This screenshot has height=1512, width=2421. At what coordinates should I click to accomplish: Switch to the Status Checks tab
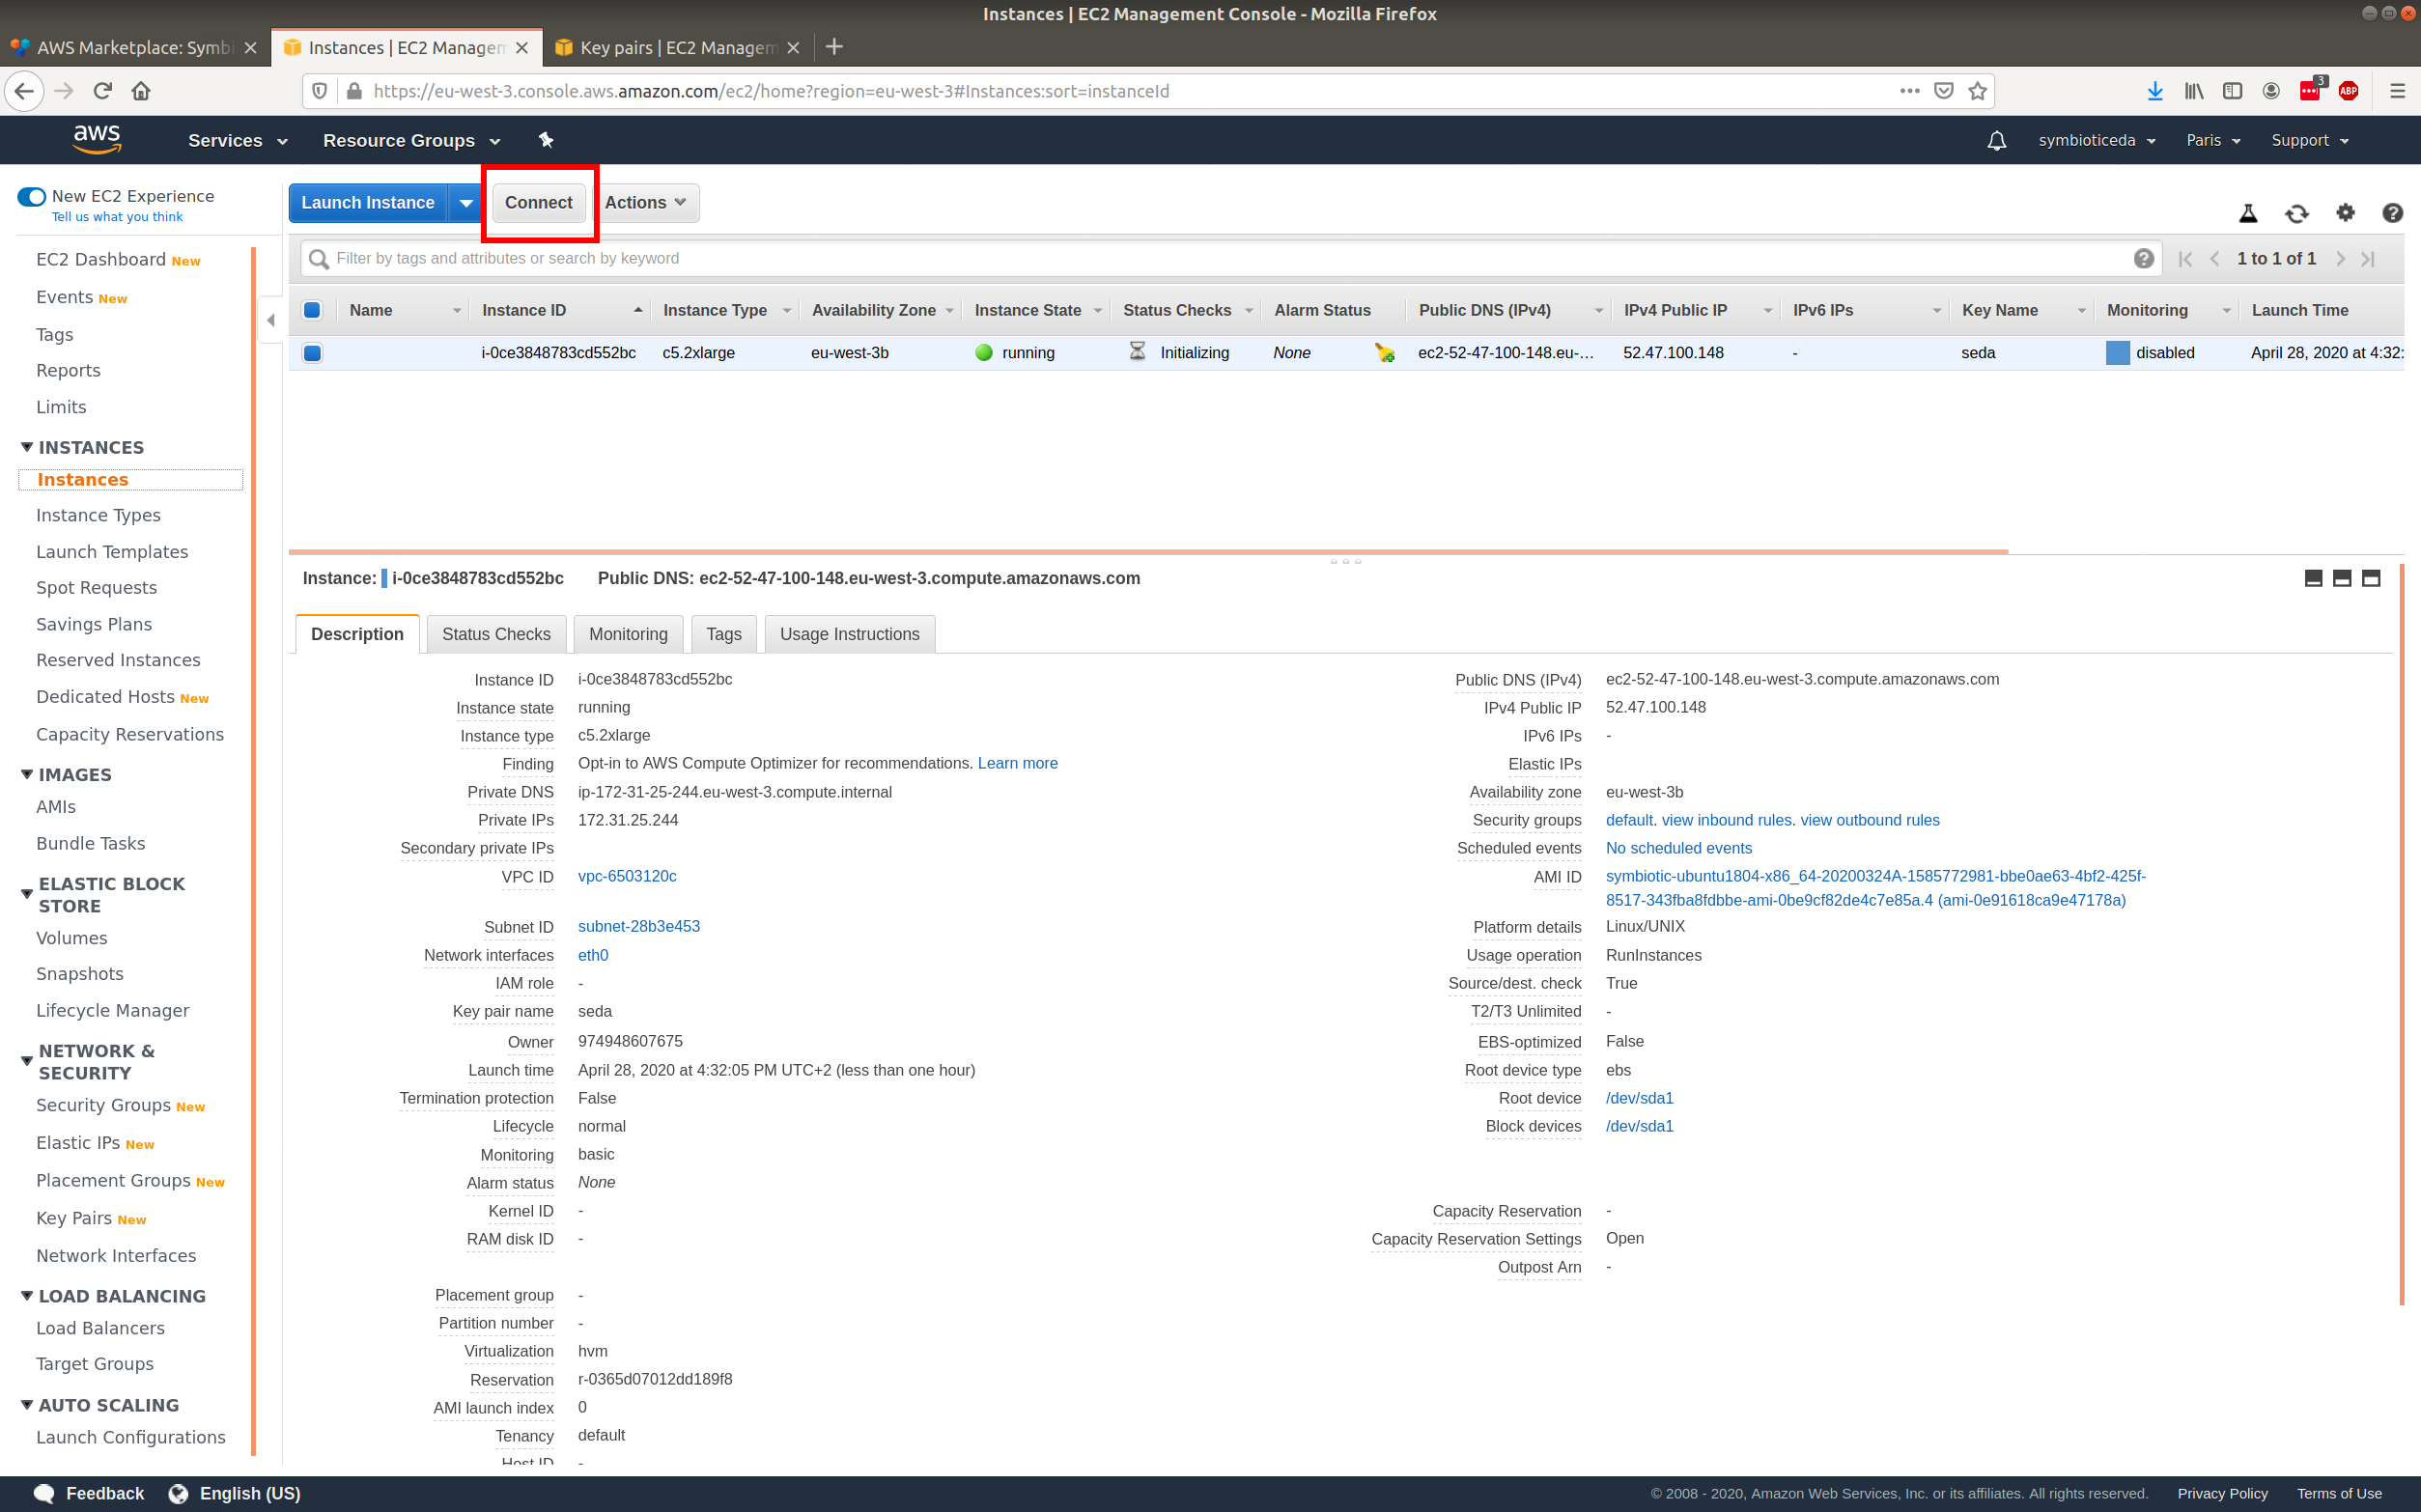(496, 634)
